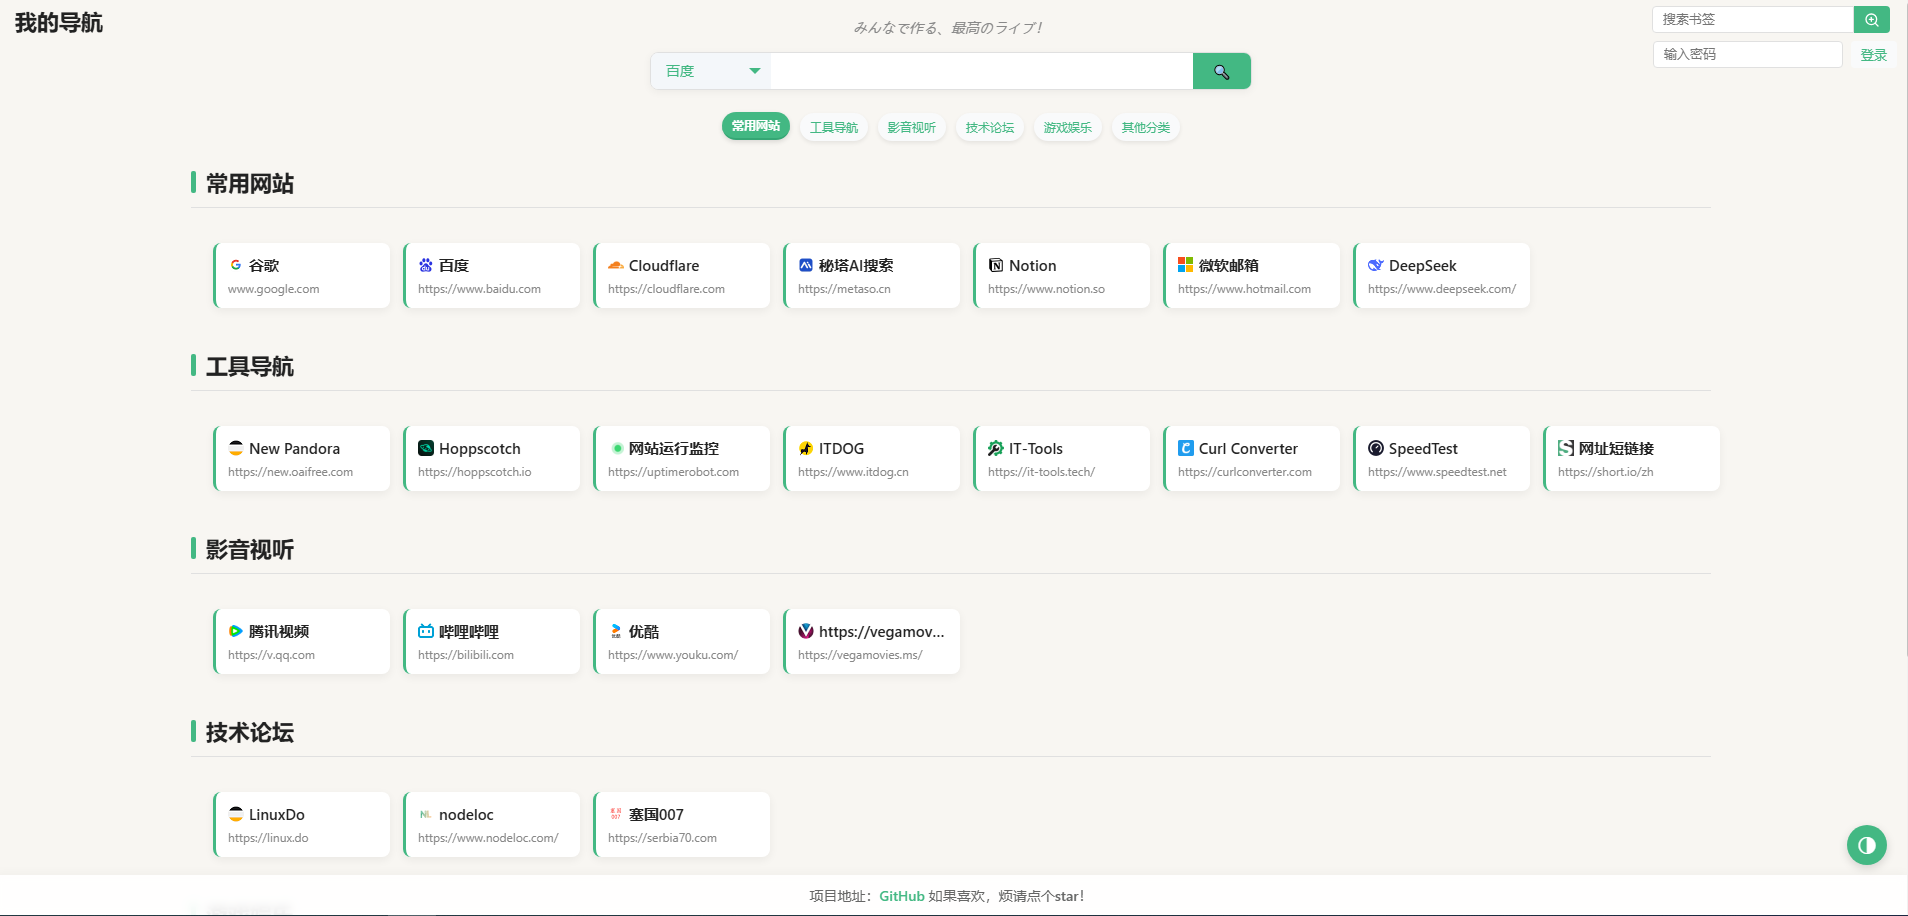Open the 百度 search engine dropdown
The width and height of the screenshot is (1908, 916).
point(711,71)
